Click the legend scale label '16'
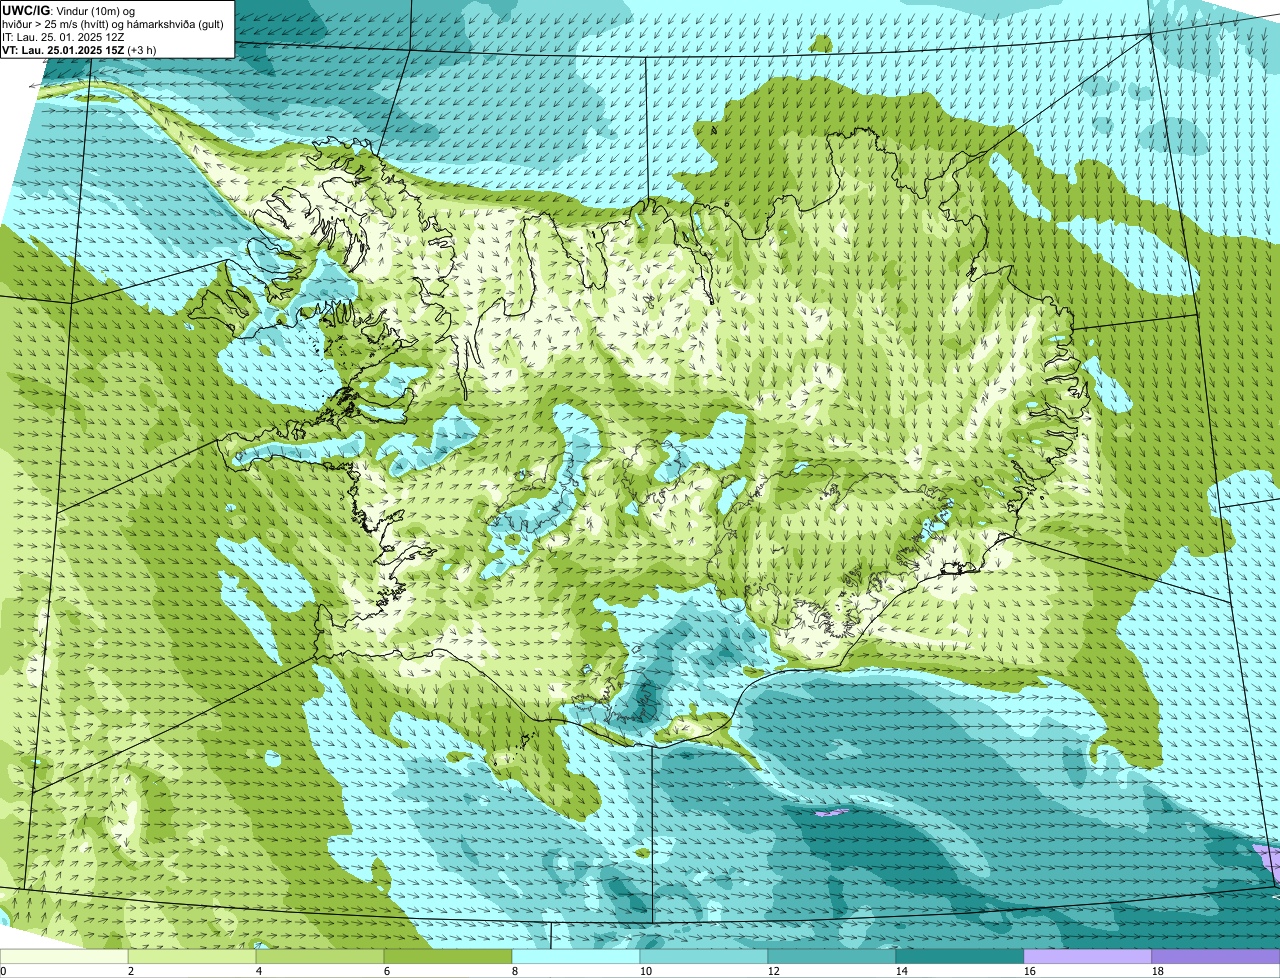This screenshot has height=978, width=1280. [x=1030, y=971]
